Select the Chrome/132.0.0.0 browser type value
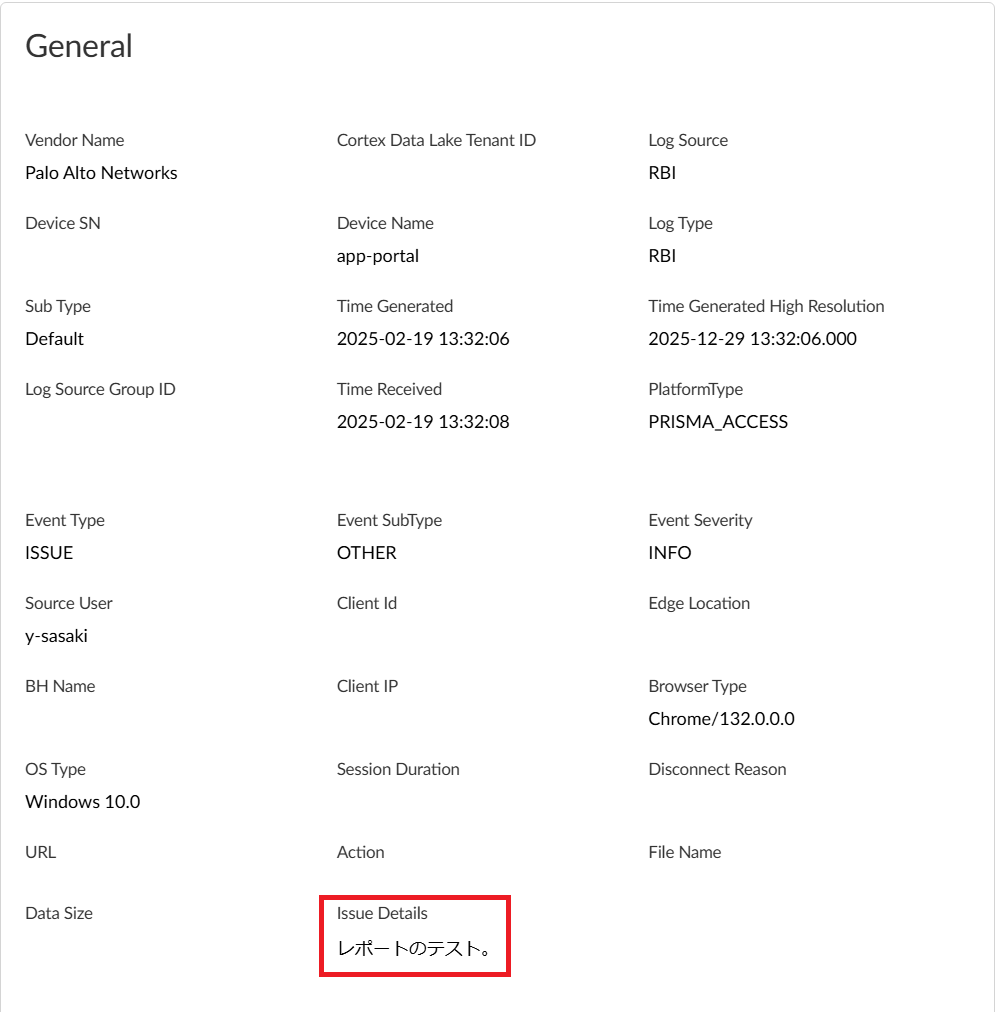 coord(722,719)
